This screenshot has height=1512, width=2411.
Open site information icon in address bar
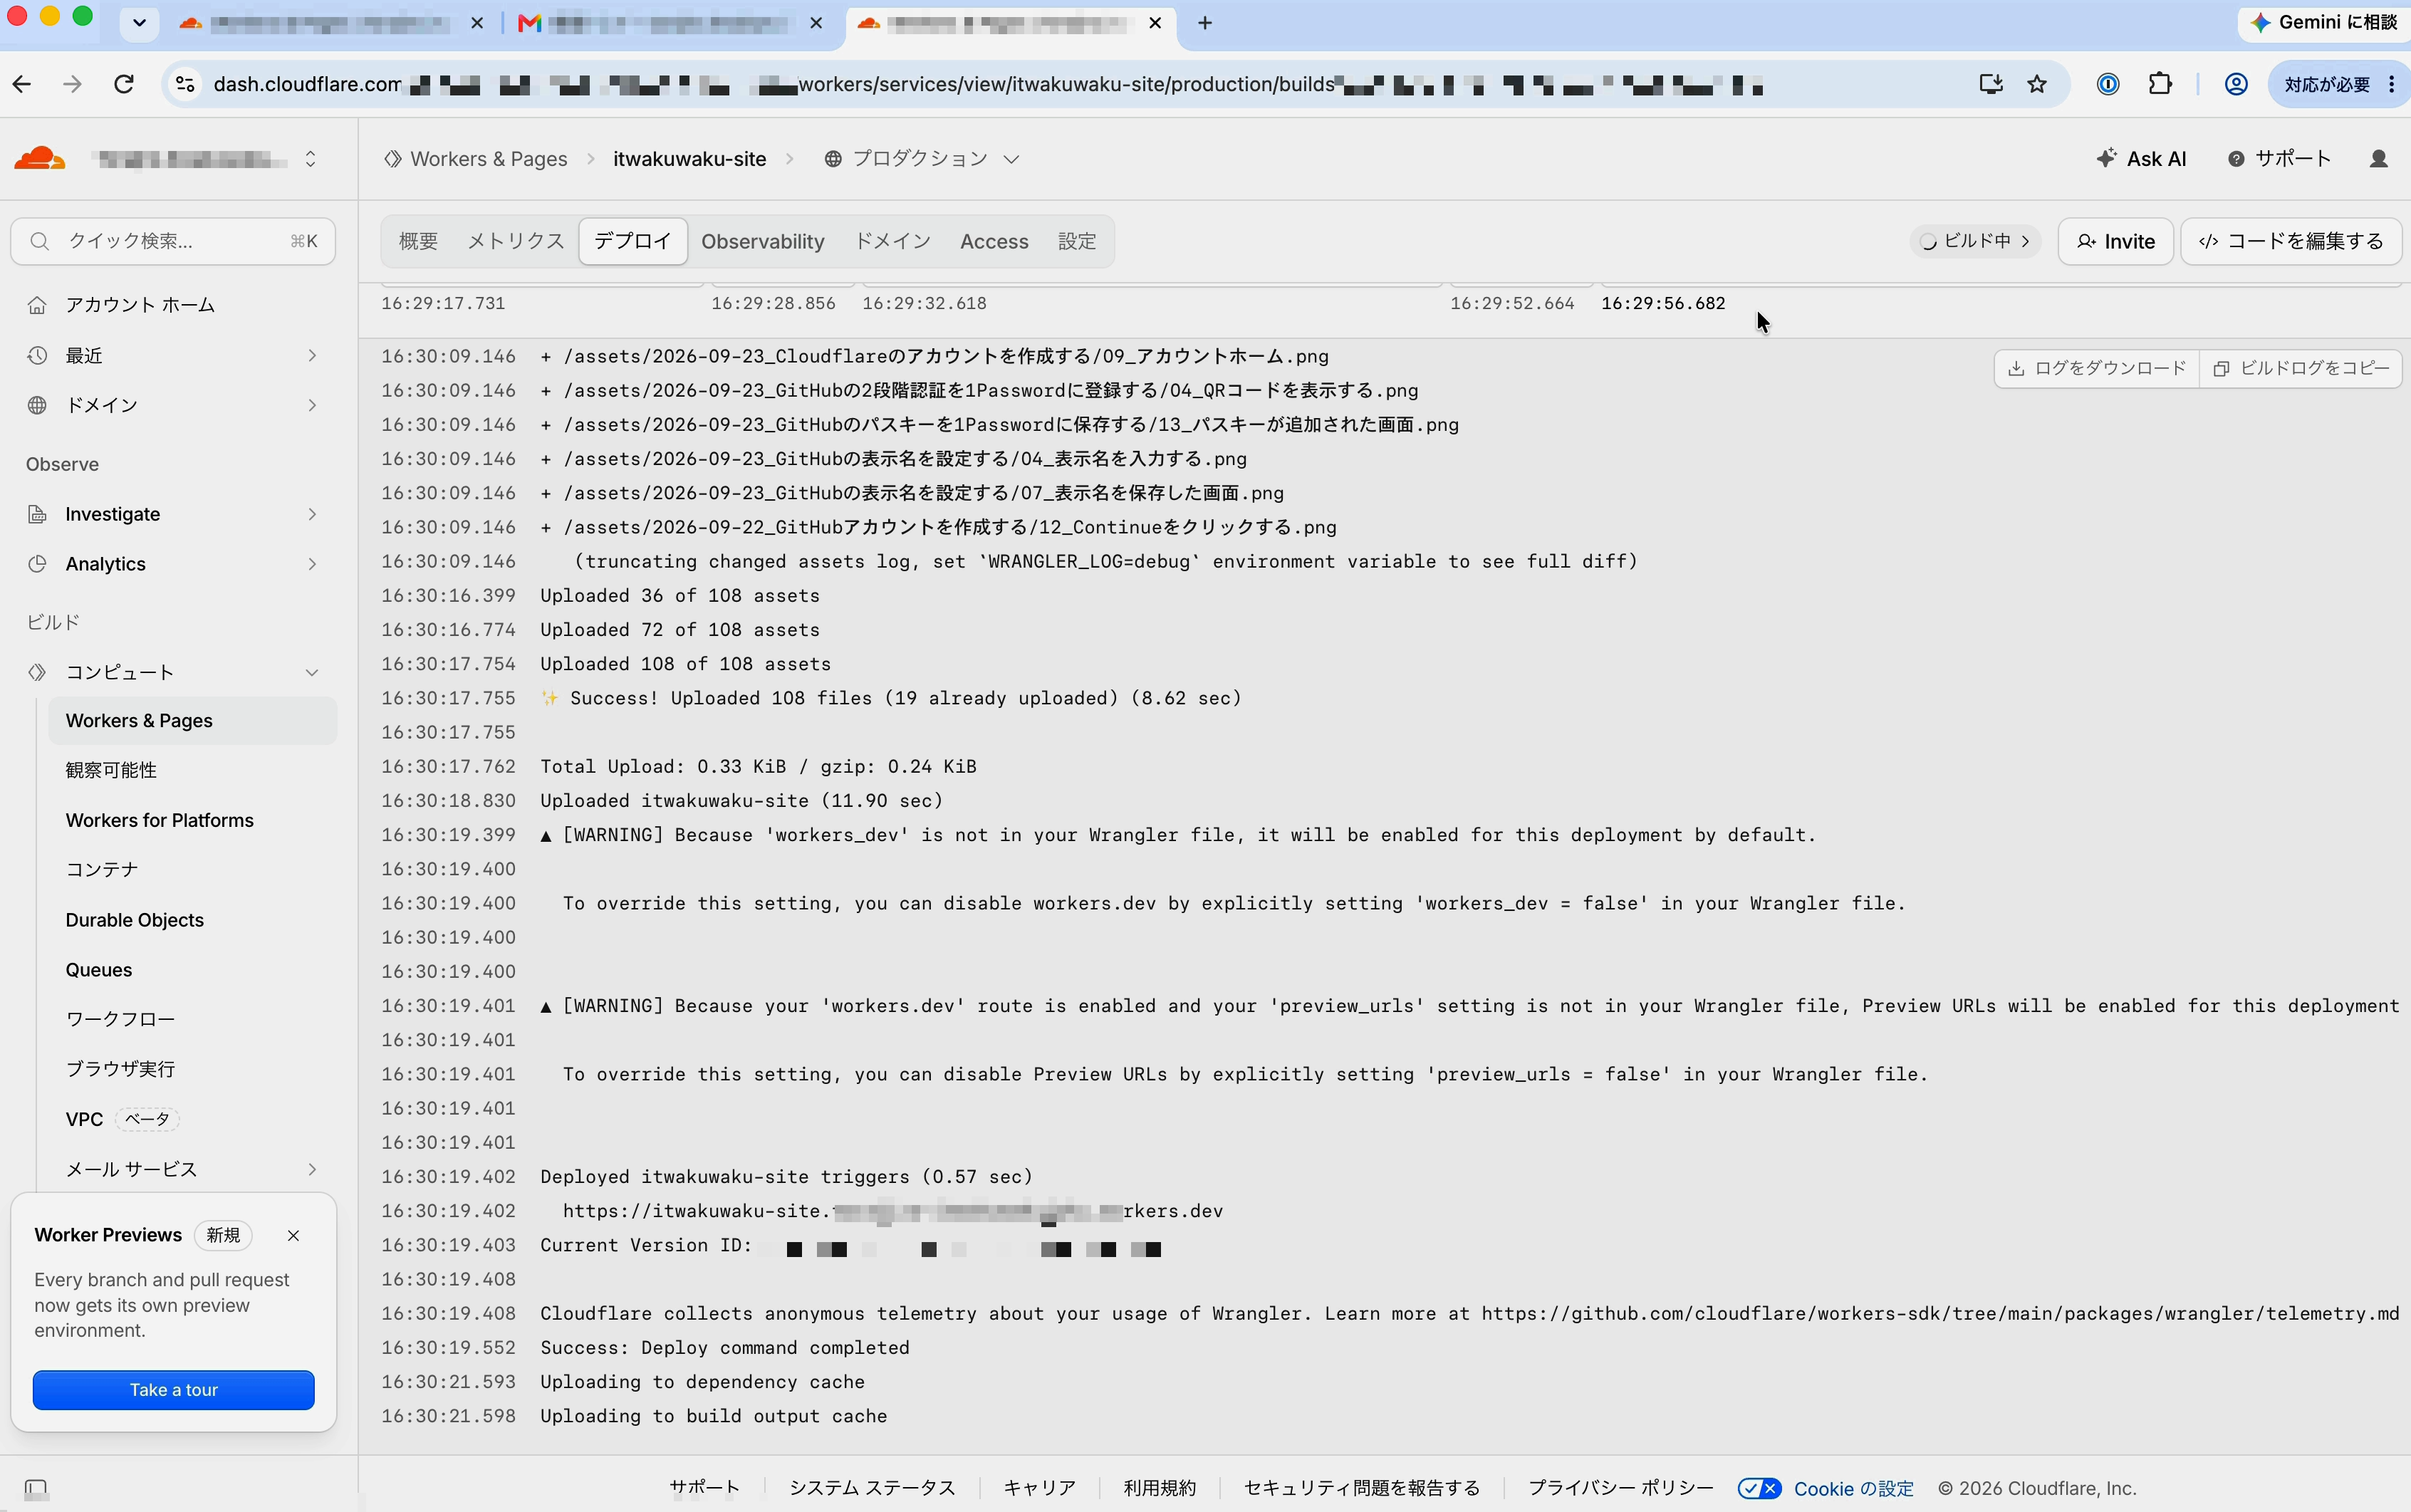click(186, 85)
